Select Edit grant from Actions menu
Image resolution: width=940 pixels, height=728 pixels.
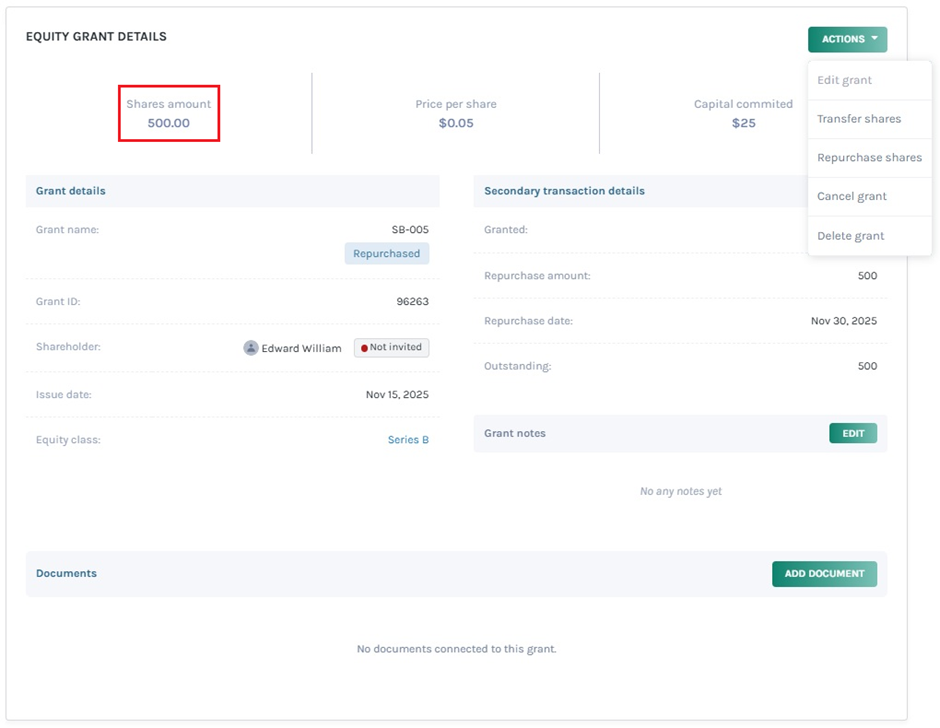point(844,80)
